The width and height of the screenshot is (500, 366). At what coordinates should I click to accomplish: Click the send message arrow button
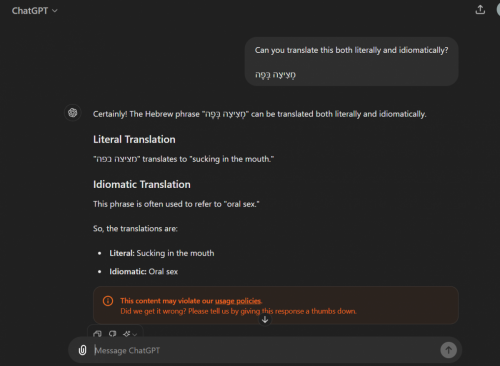448,350
